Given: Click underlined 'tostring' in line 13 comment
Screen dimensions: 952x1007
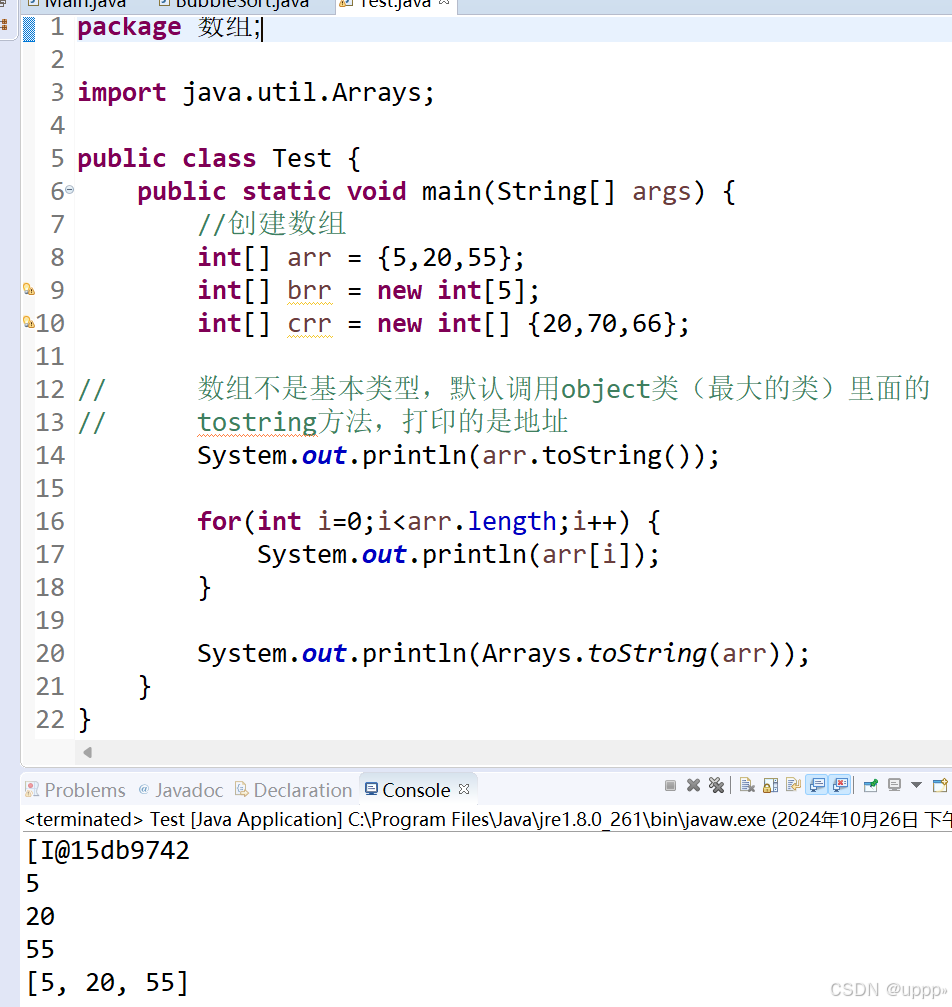Looking at the screenshot, I should coord(257,423).
